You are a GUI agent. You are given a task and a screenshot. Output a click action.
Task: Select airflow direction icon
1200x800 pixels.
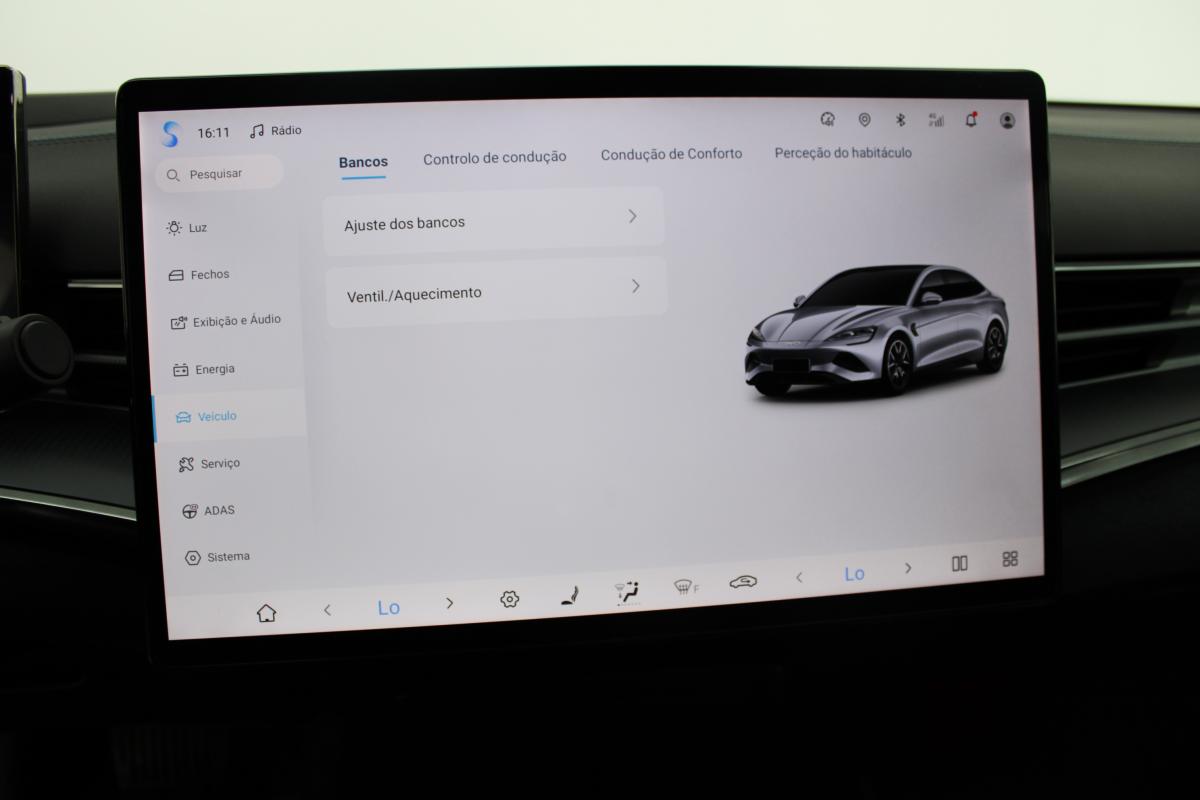[x=627, y=592]
